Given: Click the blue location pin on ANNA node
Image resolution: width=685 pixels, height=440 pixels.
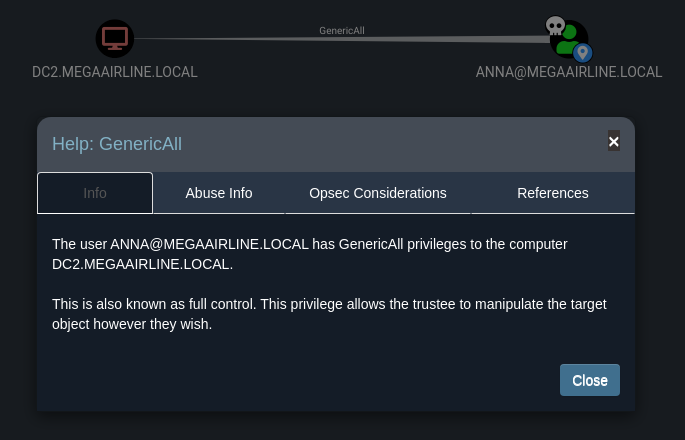Looking at the screenshot, I should pos(583,53).
